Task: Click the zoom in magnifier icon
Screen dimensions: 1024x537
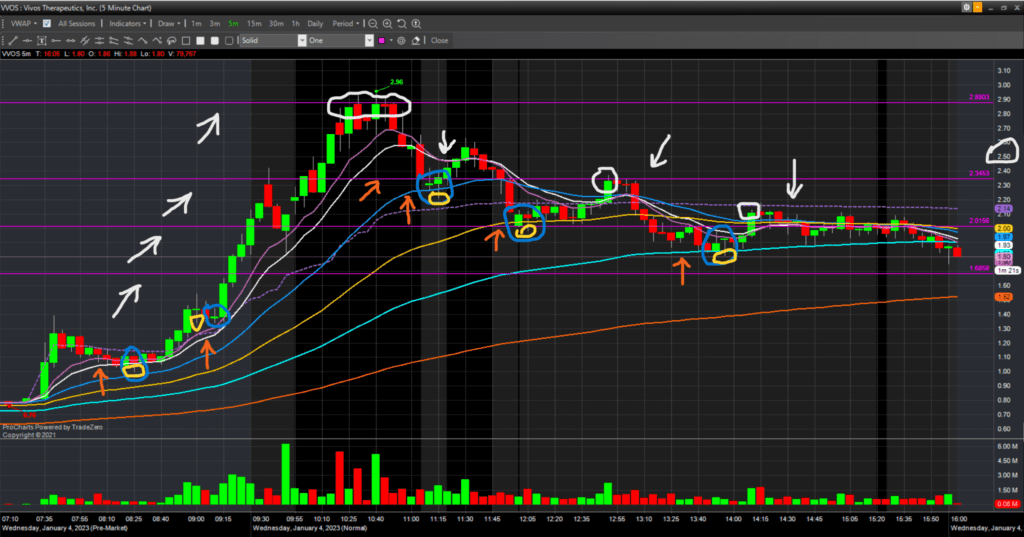Action: coord(388,22)
